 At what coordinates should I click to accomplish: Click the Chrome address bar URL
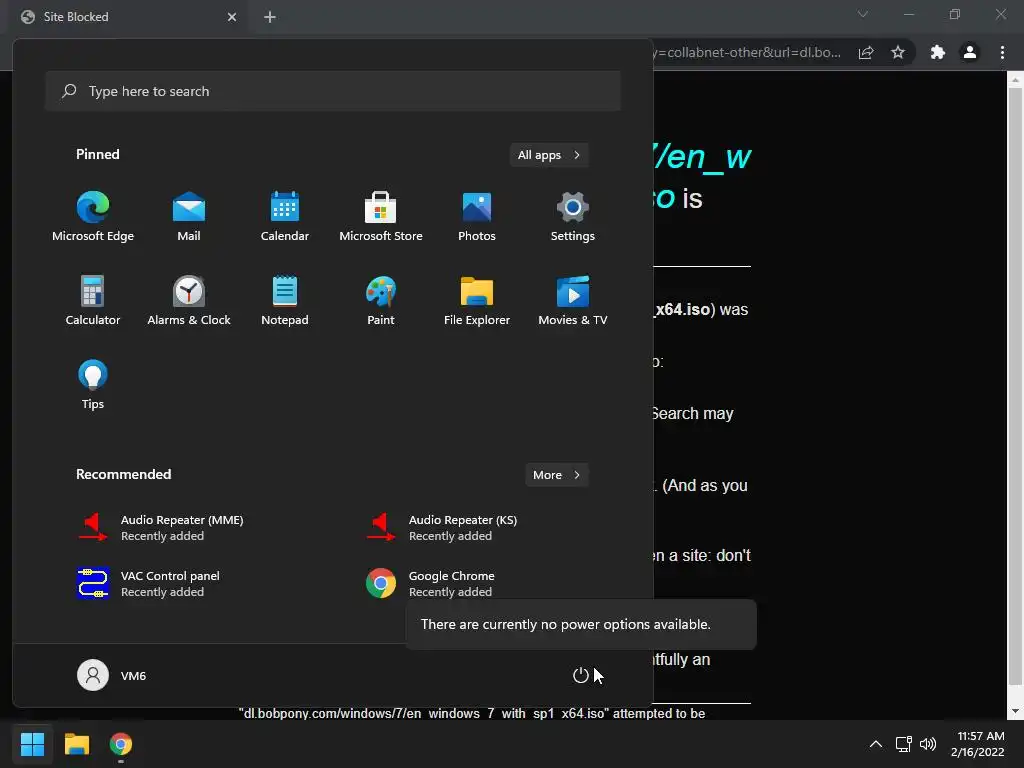(x=747, y=52)
